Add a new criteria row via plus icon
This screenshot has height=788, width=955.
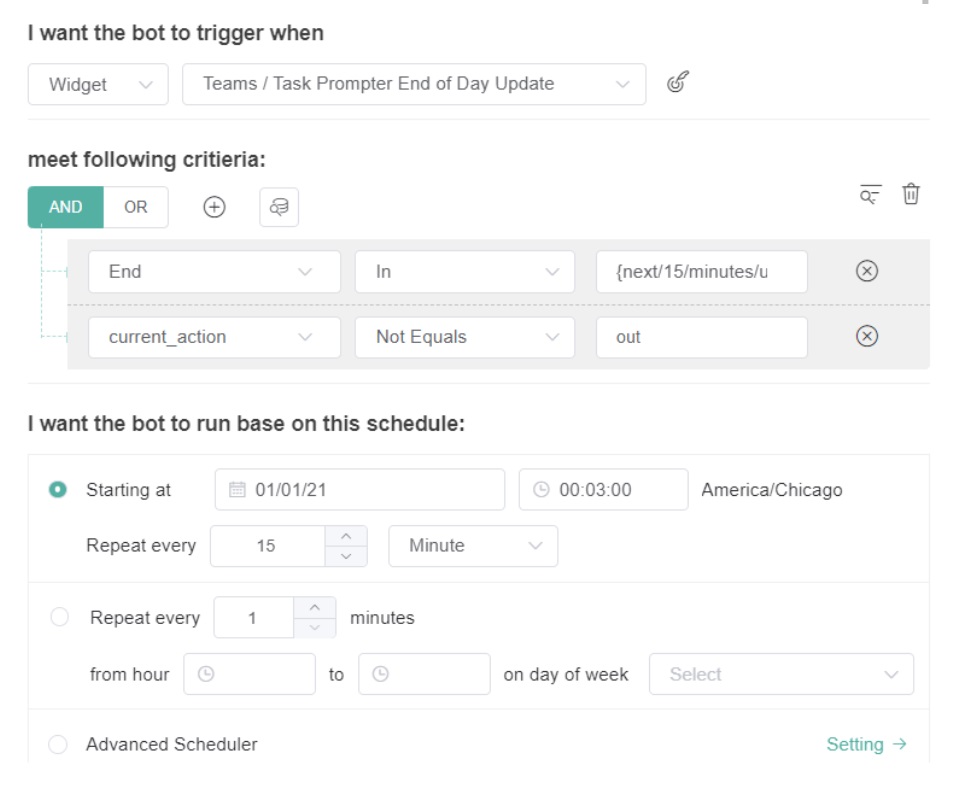pos(214,207)
